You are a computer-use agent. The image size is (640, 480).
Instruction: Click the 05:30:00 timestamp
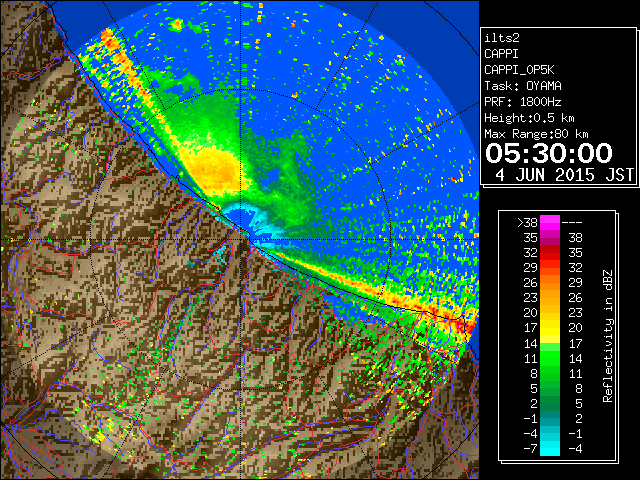click(x=549, y=153)
